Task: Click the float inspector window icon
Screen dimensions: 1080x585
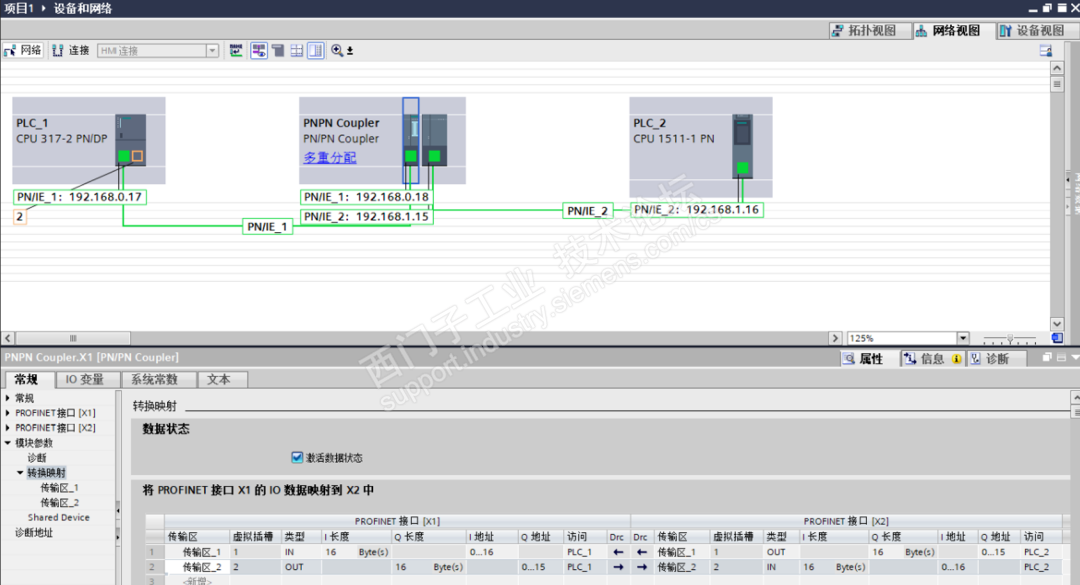Action: click(x=1047, y=357)
